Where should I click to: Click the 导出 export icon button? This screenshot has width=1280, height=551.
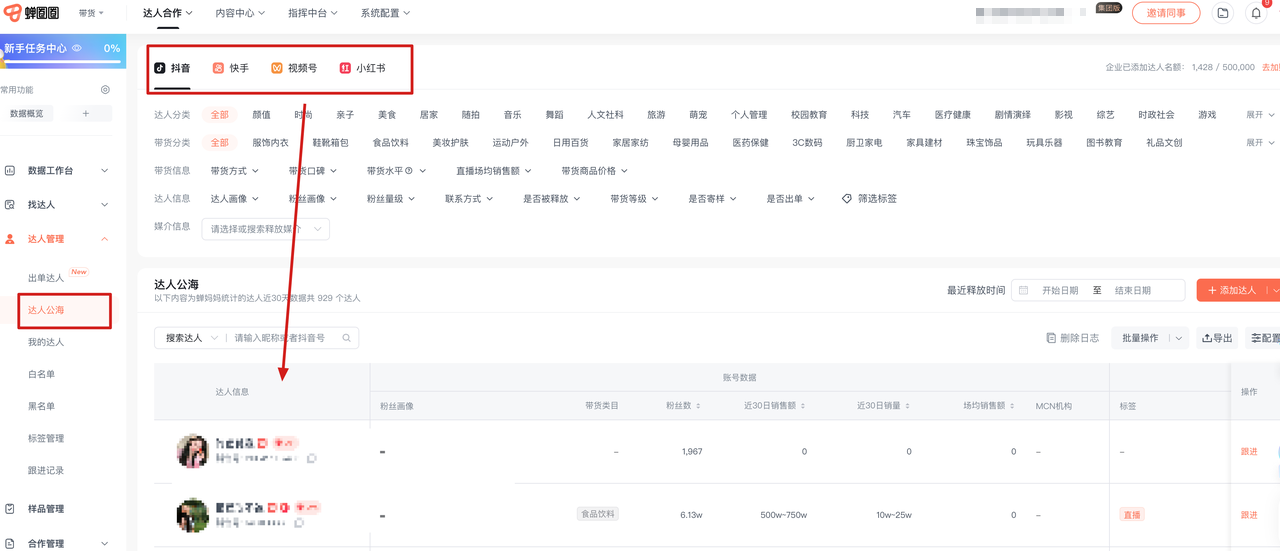[x=1217, y=338]
